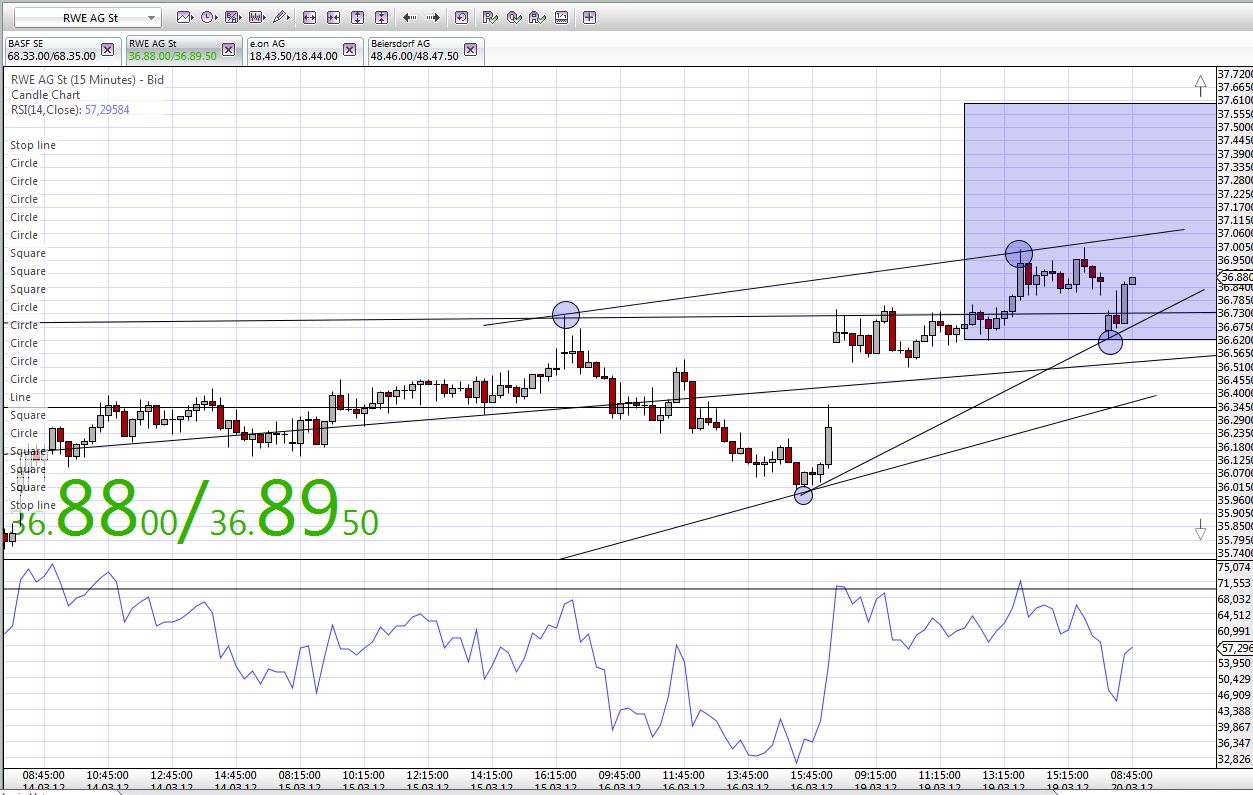Click the 16:15:00 time axis label
Screen dimensions: 1253x795
tap(555, 775)
